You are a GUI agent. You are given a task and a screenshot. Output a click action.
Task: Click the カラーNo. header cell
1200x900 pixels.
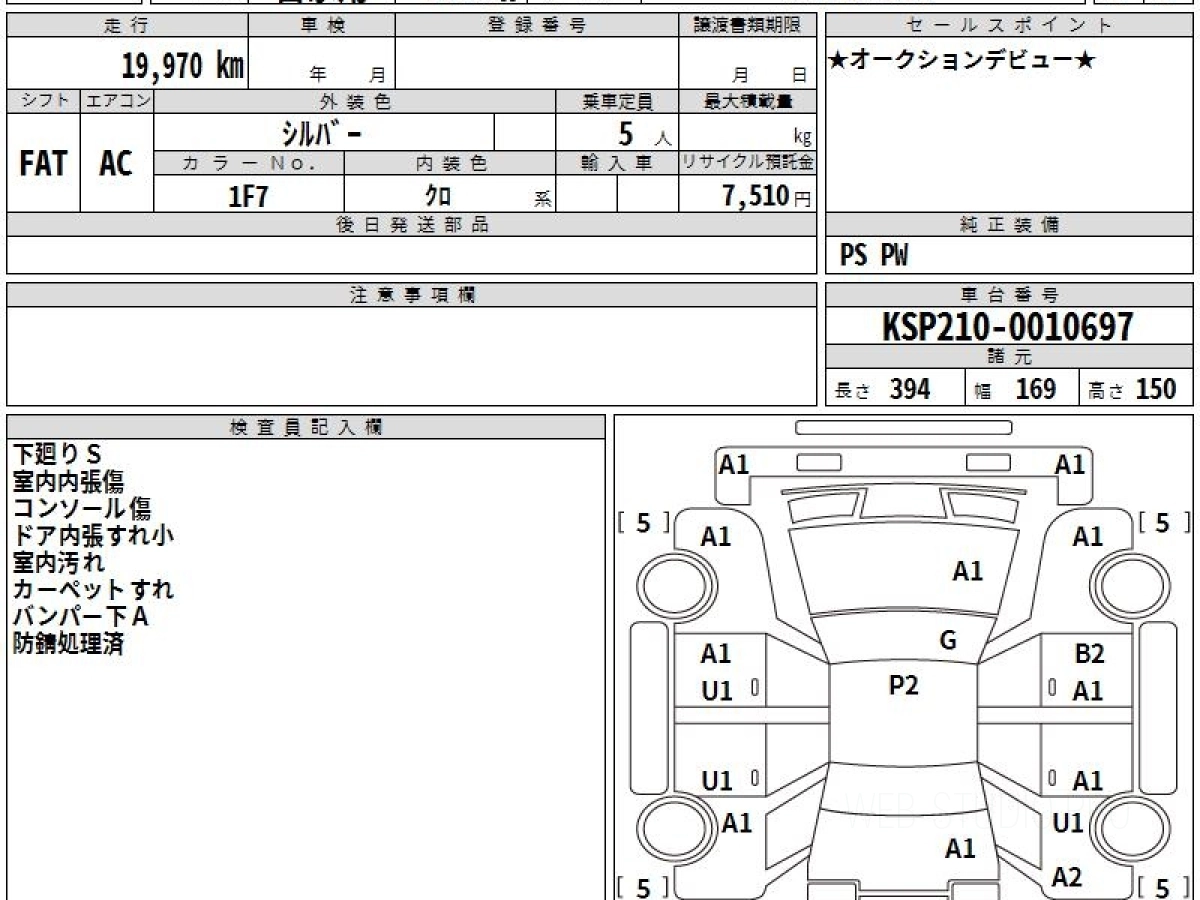pyautogui.click(x=249, y=163)
